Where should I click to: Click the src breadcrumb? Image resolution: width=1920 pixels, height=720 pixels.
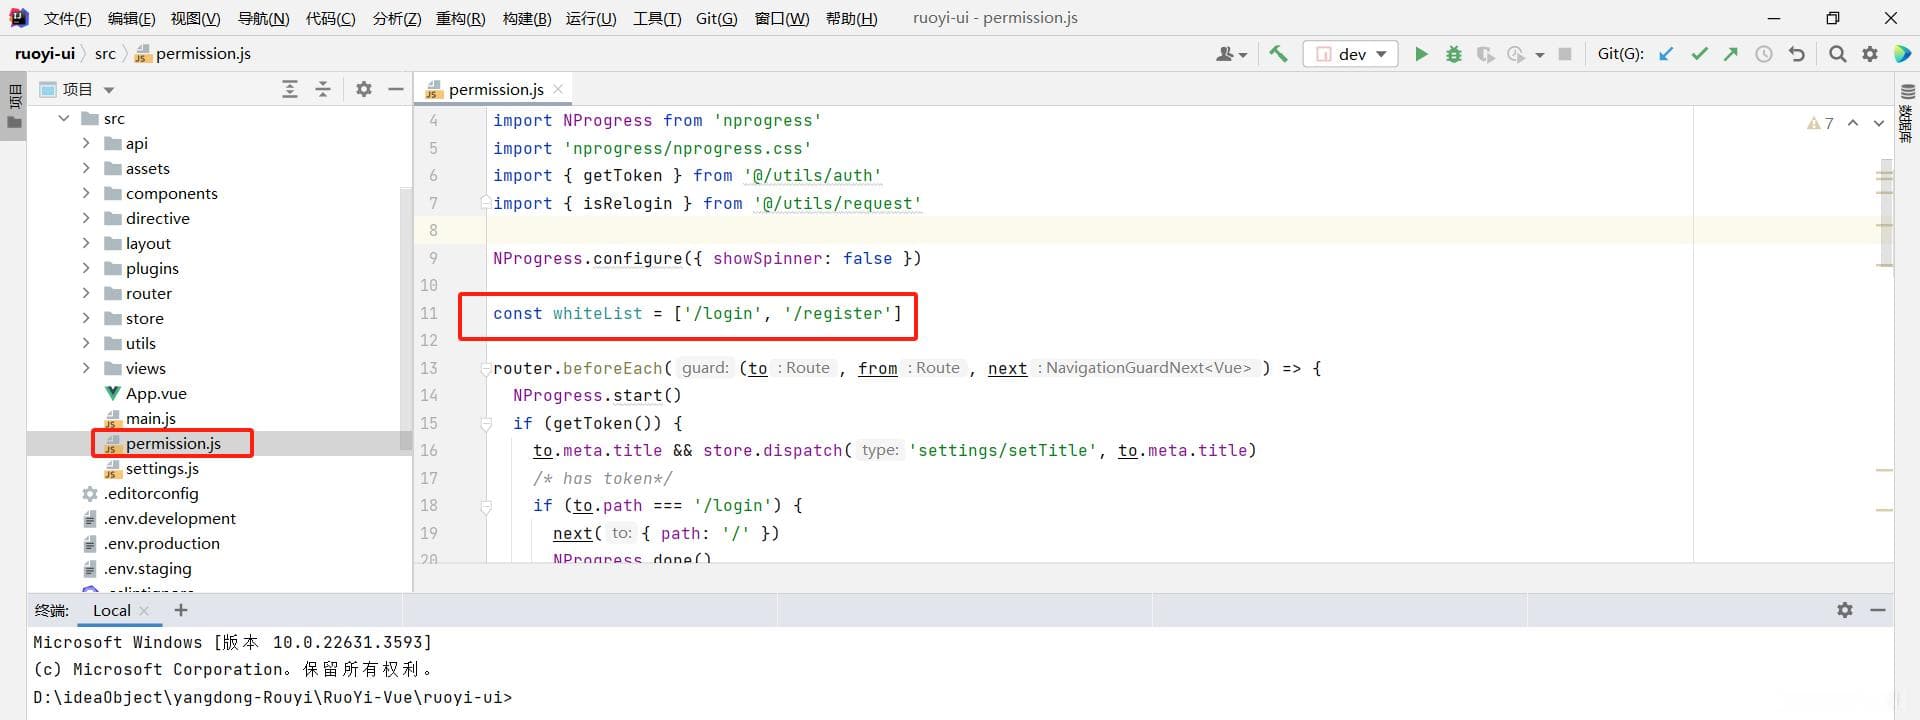[x=105, y=54]
